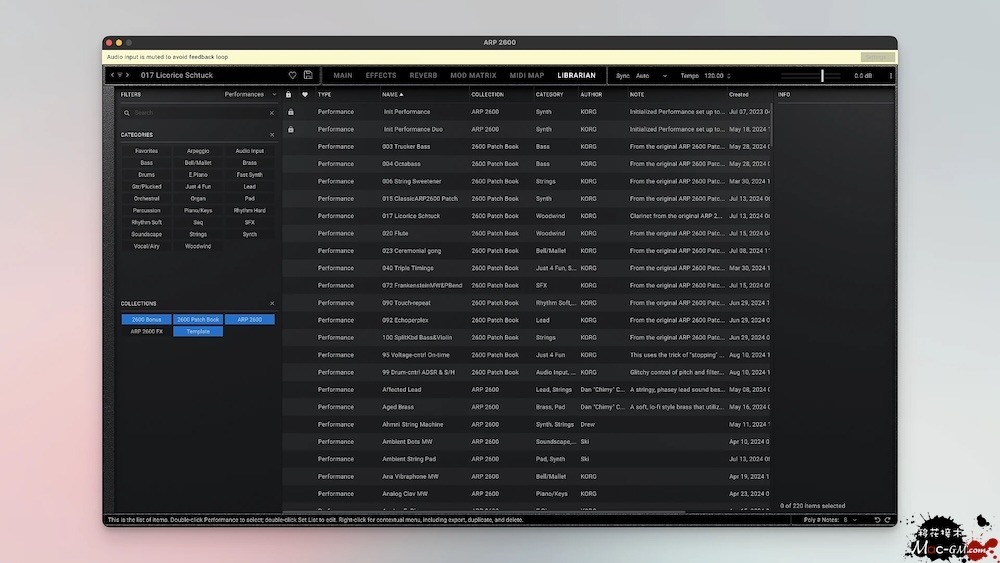Sort by the TYPE column header
The image size is (1000, 563).
(x=325, y=94)
